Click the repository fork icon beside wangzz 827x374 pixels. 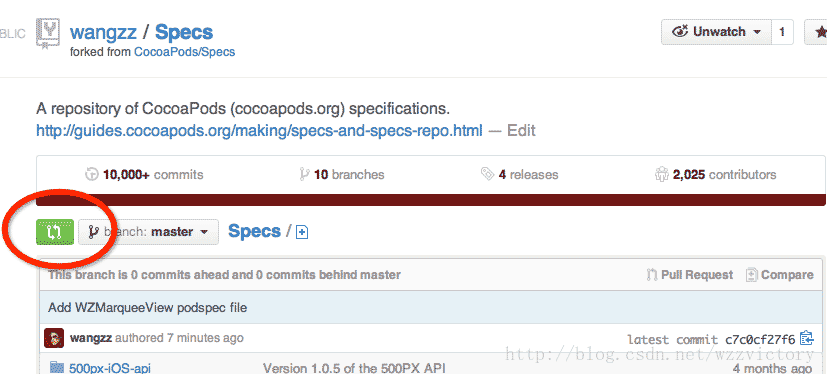[47, 34]
